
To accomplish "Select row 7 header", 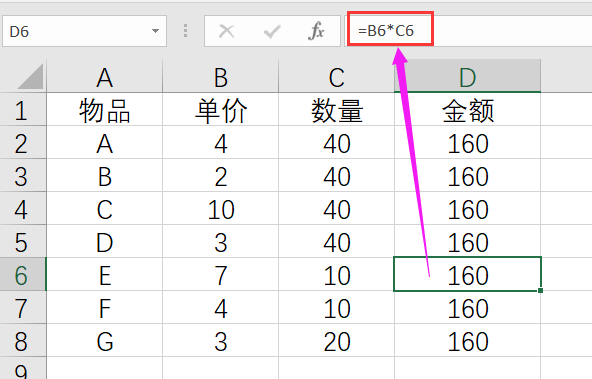I will (22, 308).
